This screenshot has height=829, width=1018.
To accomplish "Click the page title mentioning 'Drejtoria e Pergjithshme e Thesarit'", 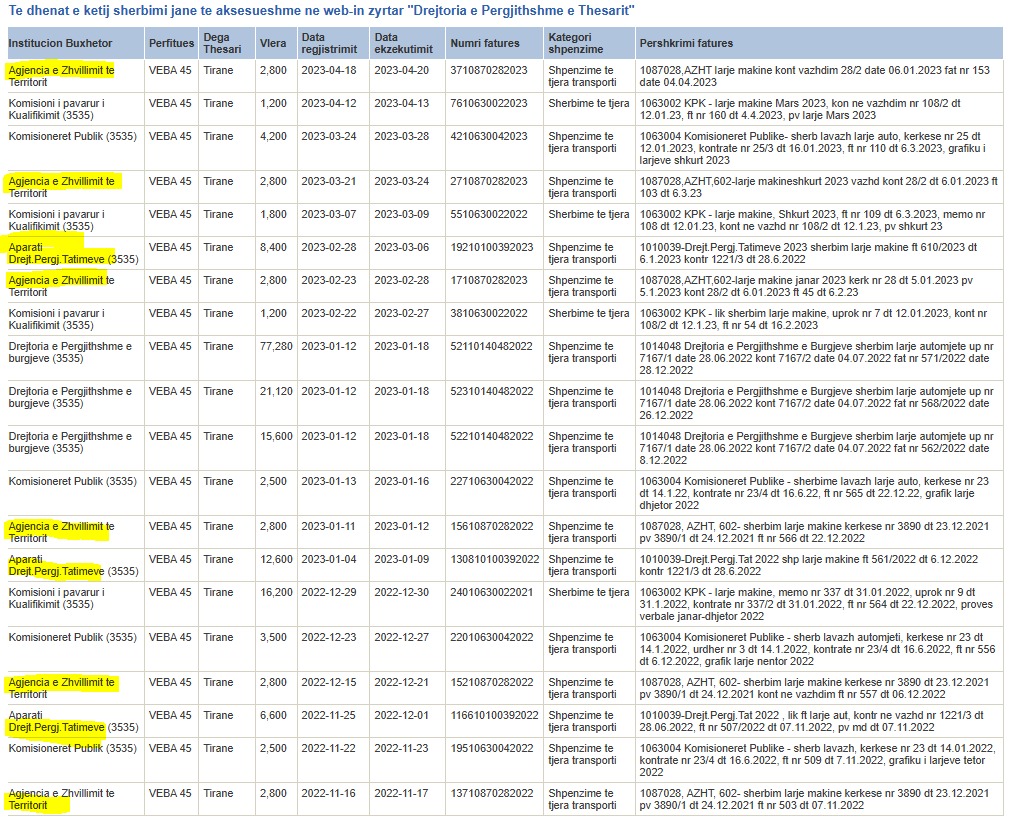I will (x=320, y=10).
